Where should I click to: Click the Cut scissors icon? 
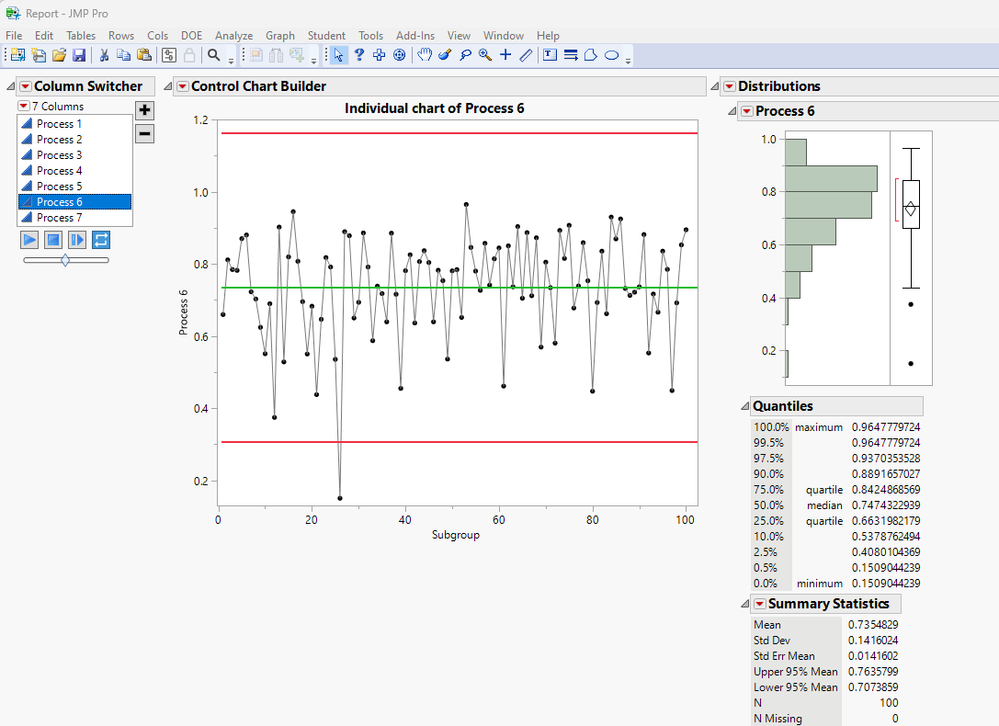(104, 55)
